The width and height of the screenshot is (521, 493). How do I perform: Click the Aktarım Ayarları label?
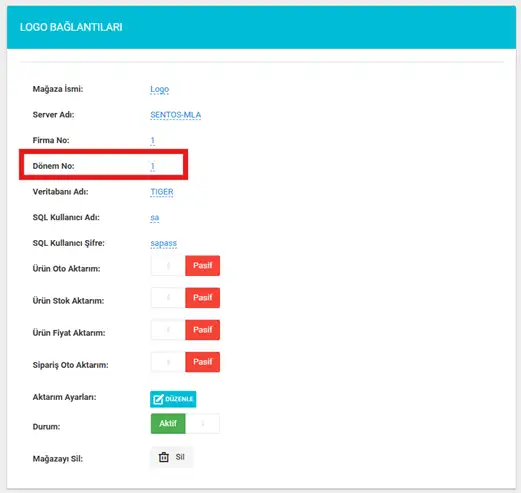(64, 397)
